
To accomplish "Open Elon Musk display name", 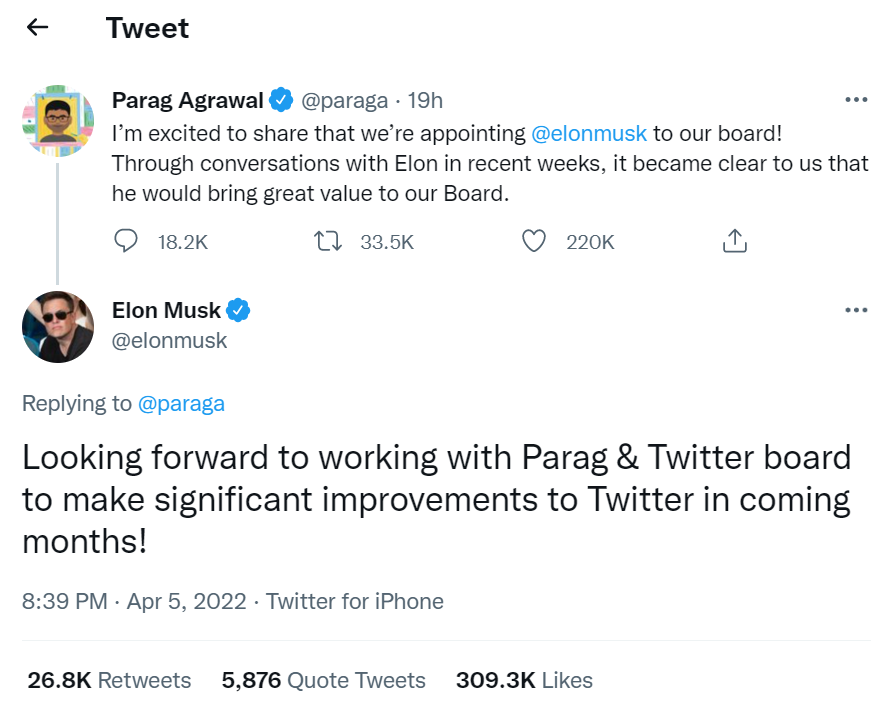I will tap(166, 311).
